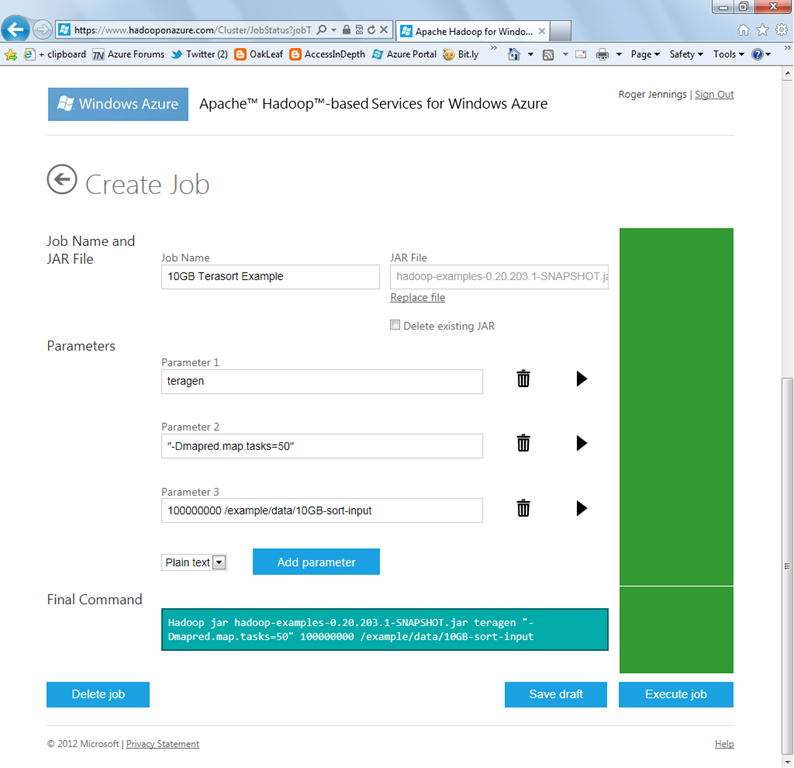Click the Add parameter button
Screen dimensions: 794x768
coord(316,562)
